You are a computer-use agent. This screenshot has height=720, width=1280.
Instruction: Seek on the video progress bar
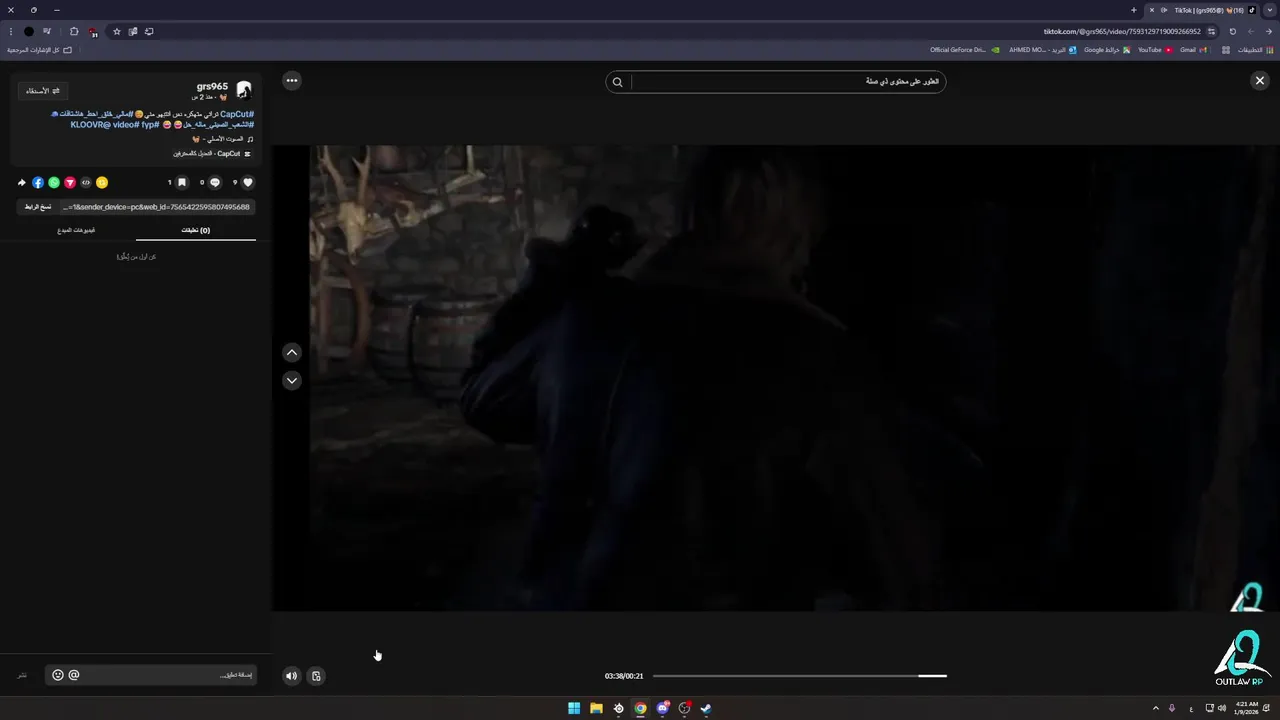tap(799, 676)
